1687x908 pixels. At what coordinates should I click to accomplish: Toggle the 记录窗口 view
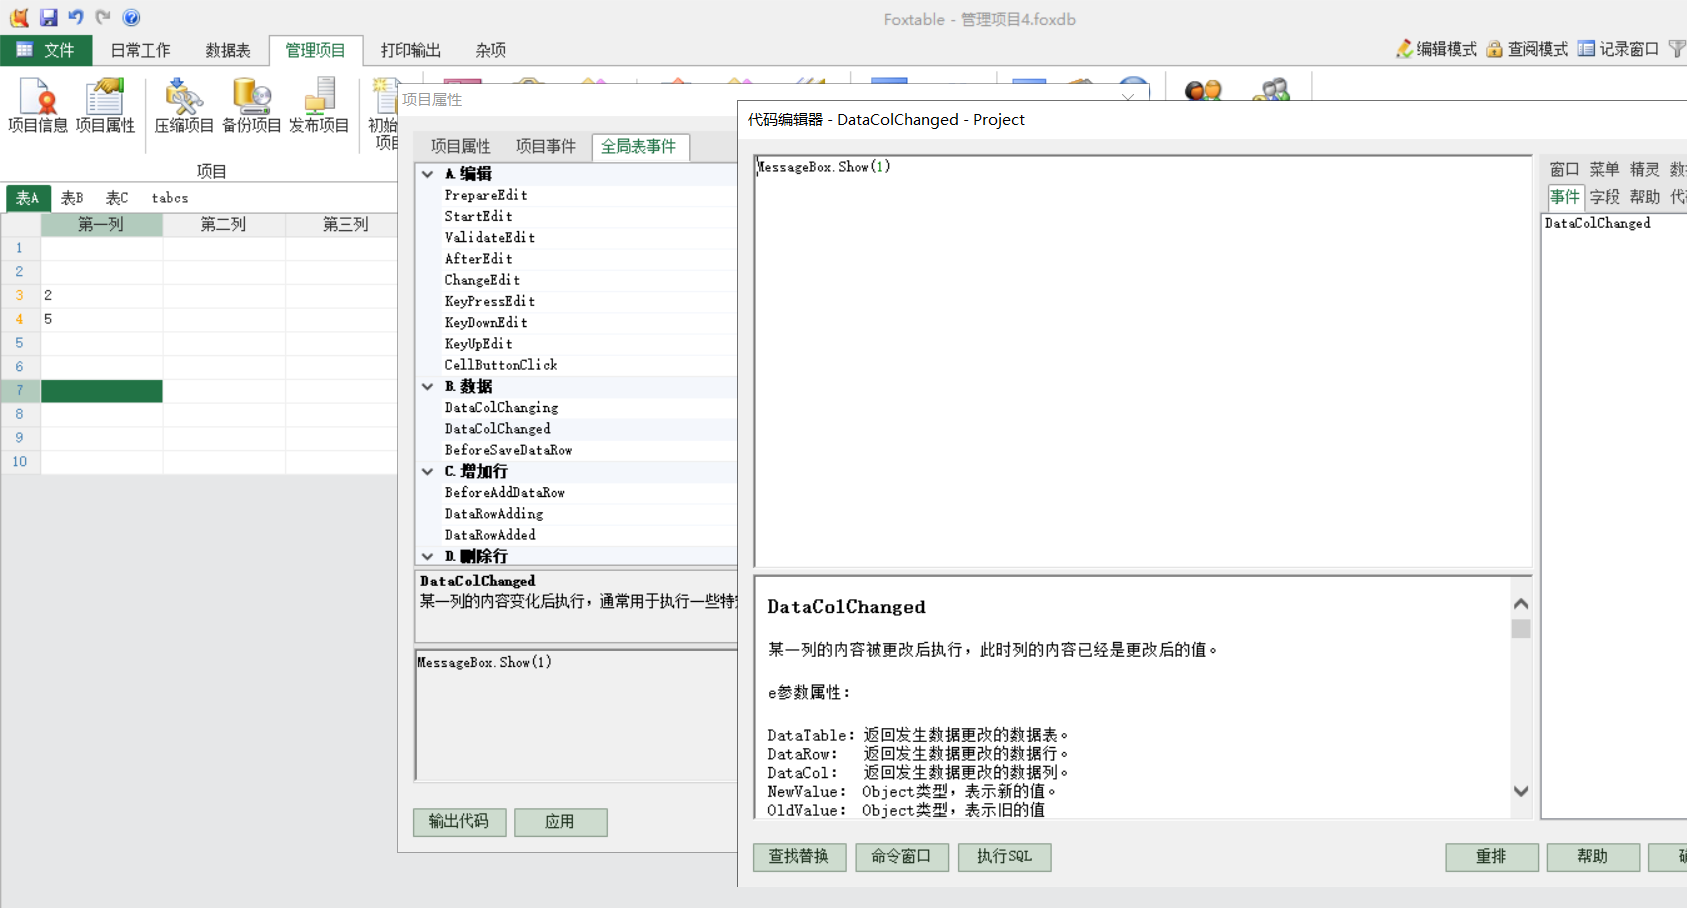(x=1618, y=49)
